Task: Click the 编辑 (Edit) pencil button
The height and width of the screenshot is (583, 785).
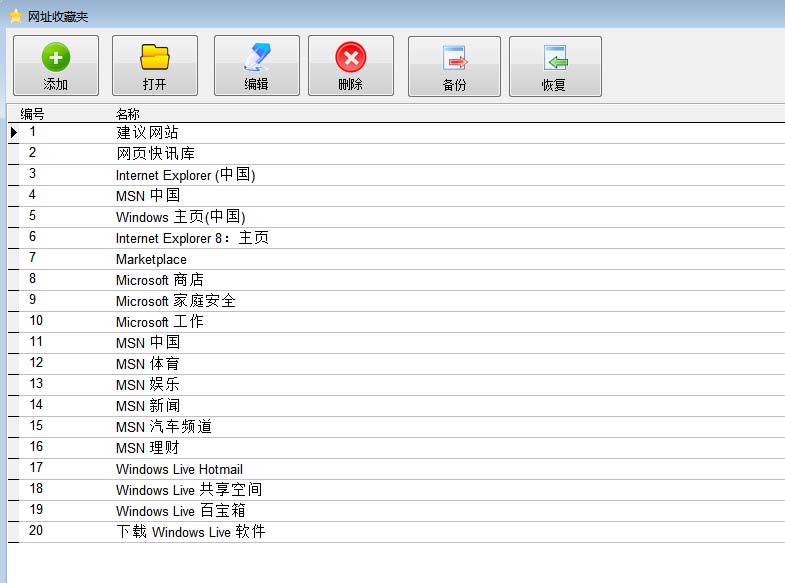Action: click(x=256, y=66)
